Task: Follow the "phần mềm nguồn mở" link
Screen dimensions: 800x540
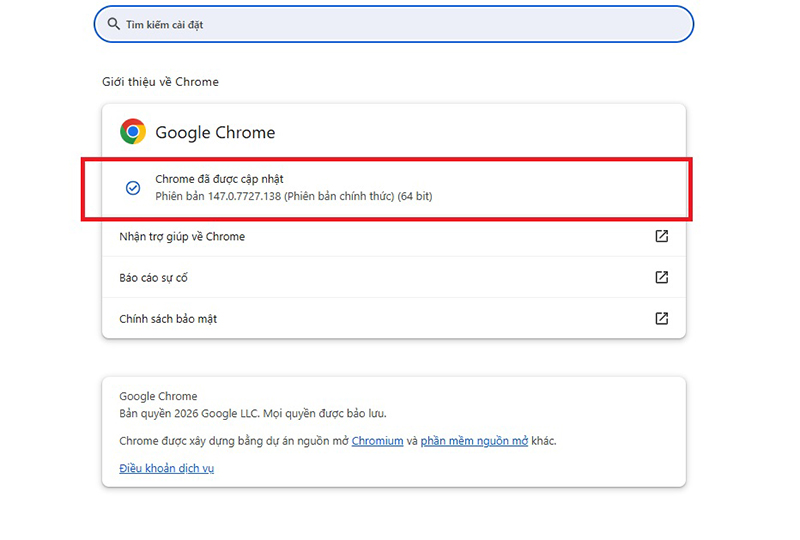Action: pyautogui.click(x=474, y=441)
